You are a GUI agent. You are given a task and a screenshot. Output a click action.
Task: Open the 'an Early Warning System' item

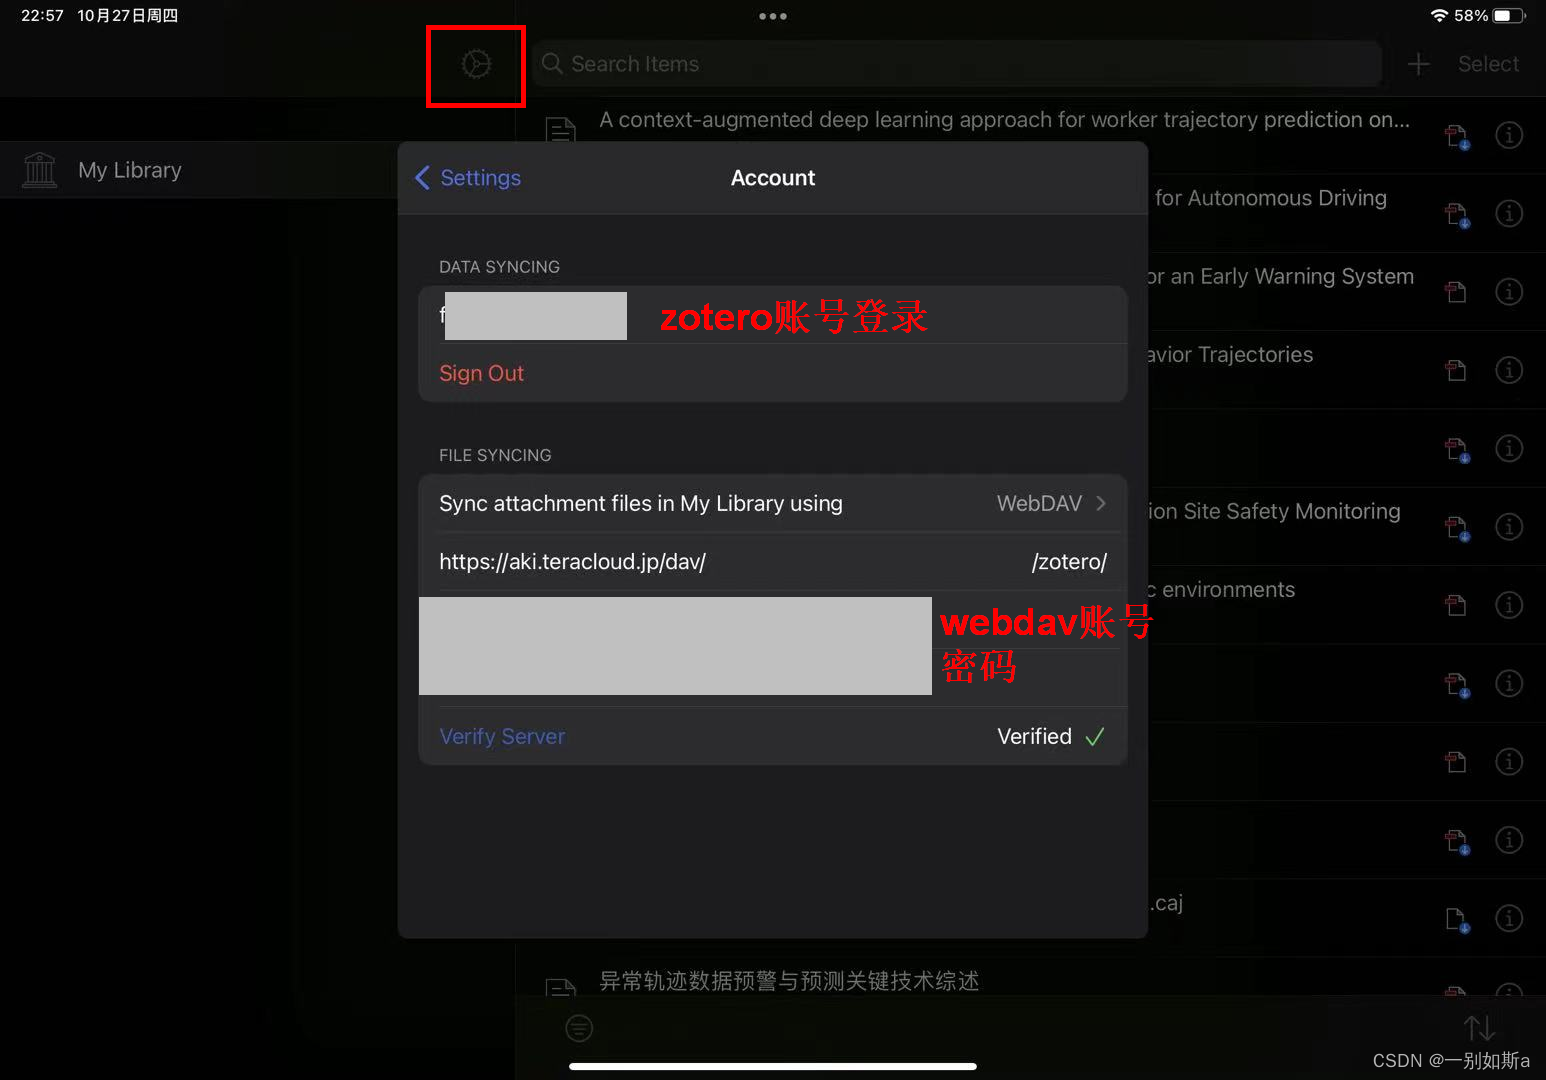(x=1281, y=276)
